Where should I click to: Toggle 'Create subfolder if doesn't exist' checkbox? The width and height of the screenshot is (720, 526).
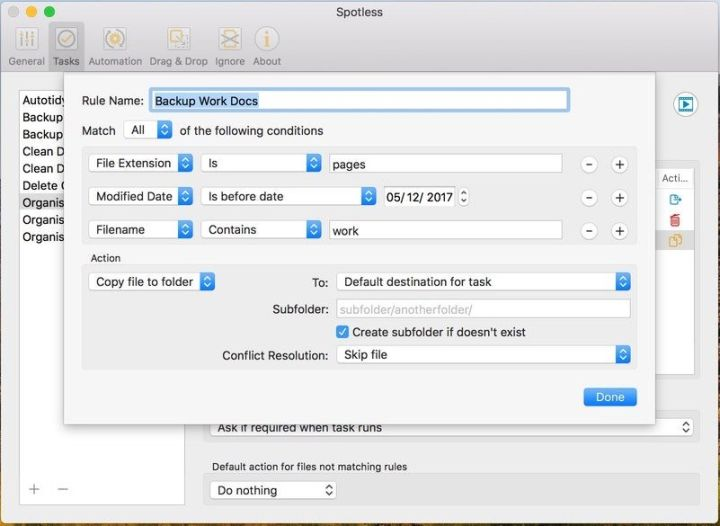point(342,332)
